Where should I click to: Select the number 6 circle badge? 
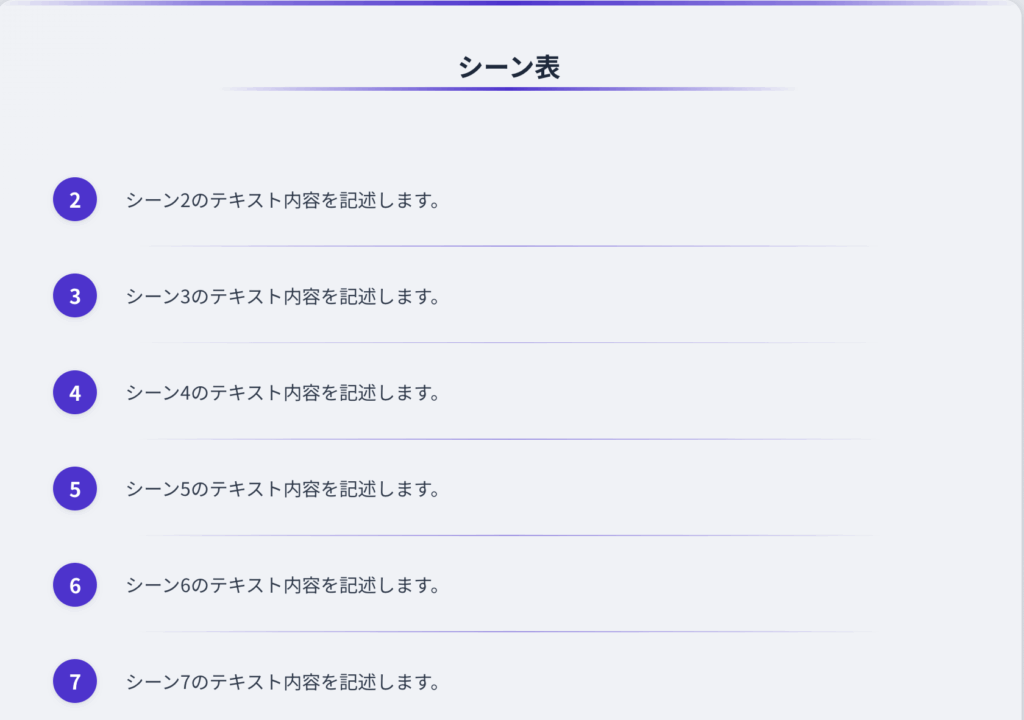click(75, 585)
